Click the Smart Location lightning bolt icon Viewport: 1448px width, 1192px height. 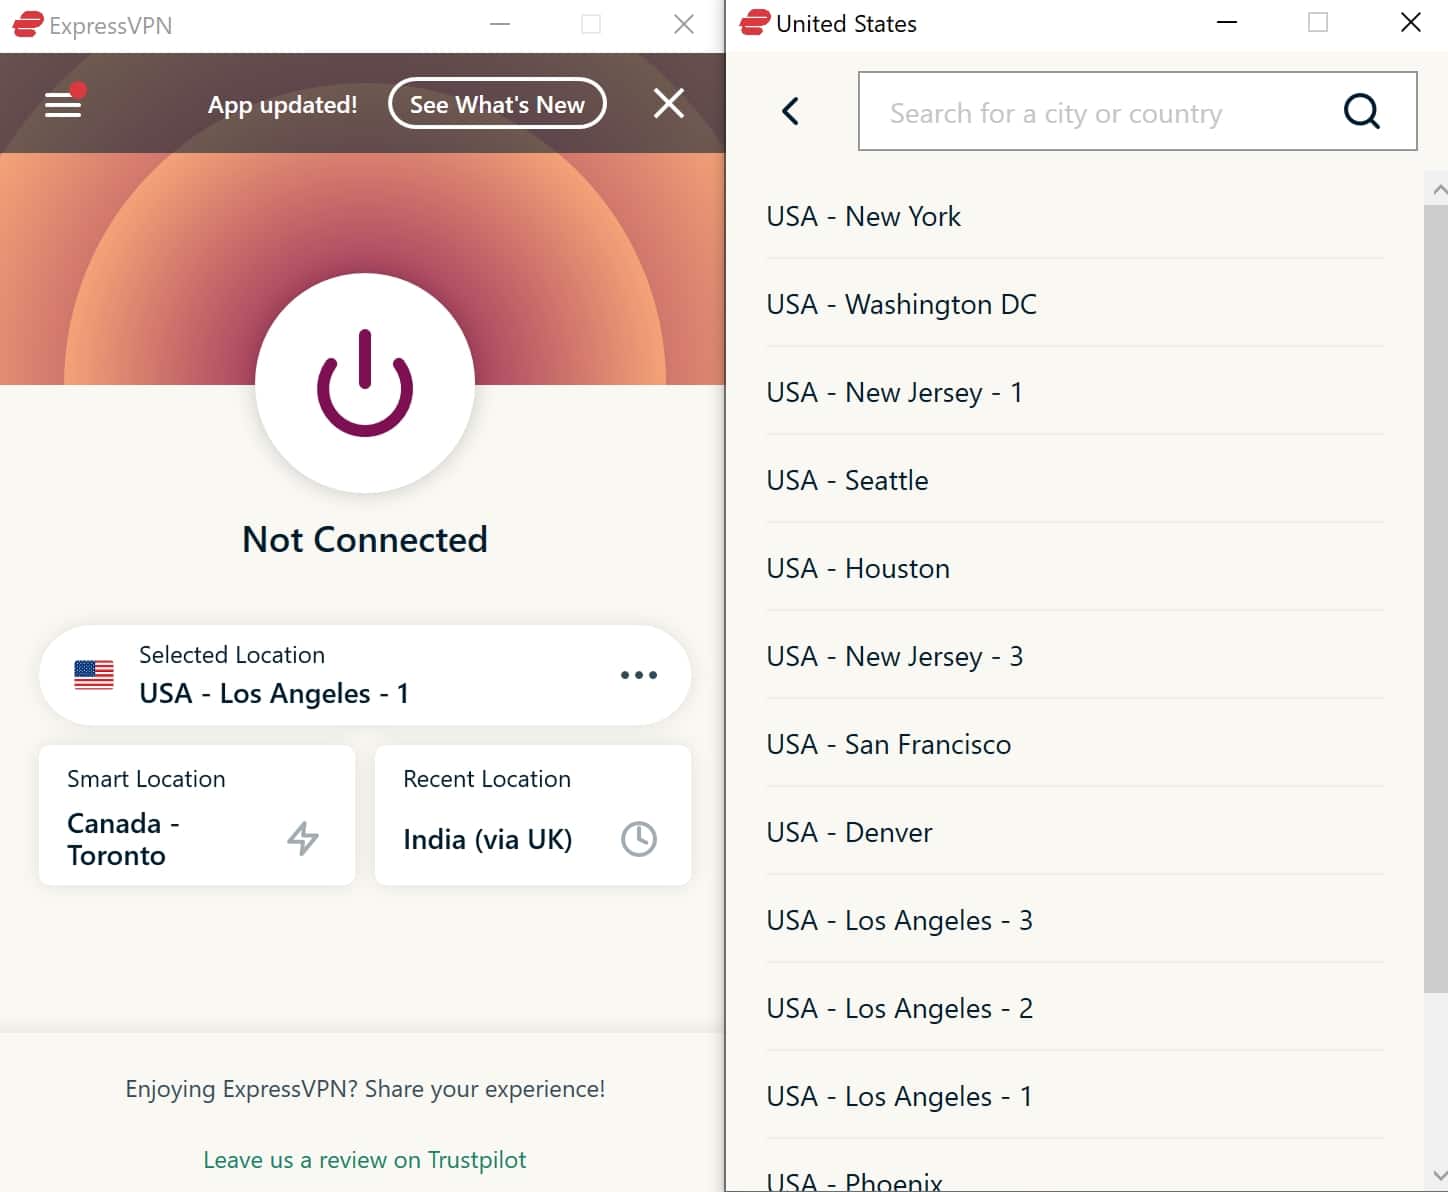[303, 838]
